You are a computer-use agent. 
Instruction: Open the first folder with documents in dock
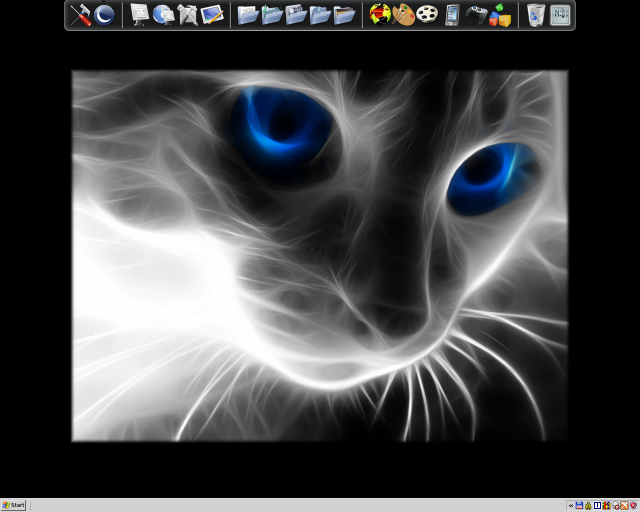[248, 15]
